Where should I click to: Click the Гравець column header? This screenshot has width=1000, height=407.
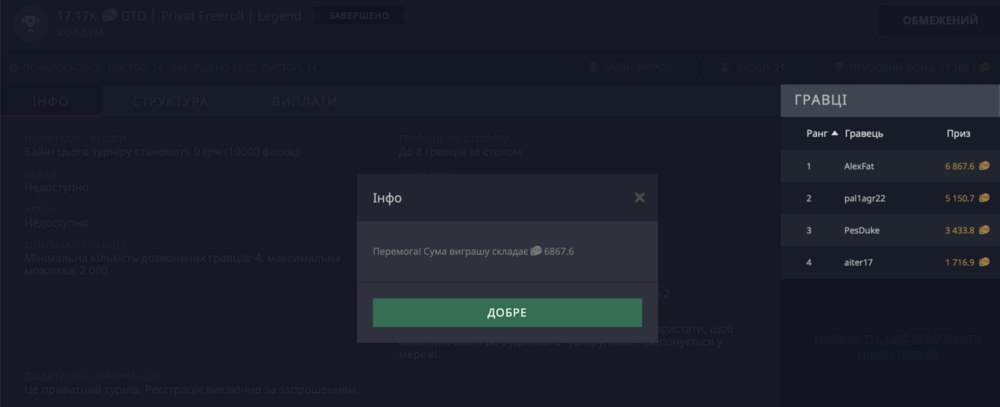863,133
